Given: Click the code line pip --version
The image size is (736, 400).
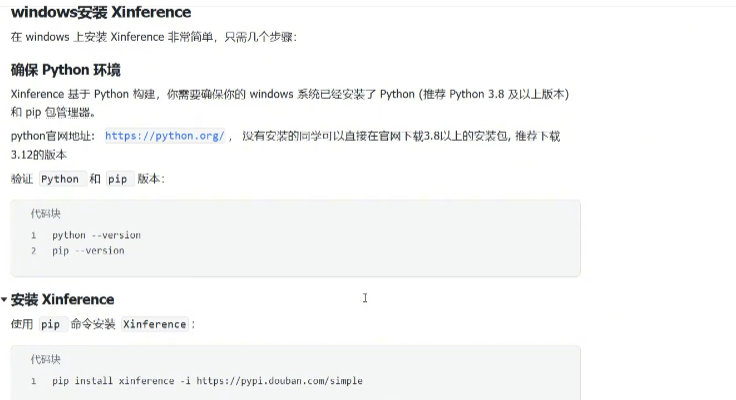Looking at the screenshot, I should click(x=88, y=251).
